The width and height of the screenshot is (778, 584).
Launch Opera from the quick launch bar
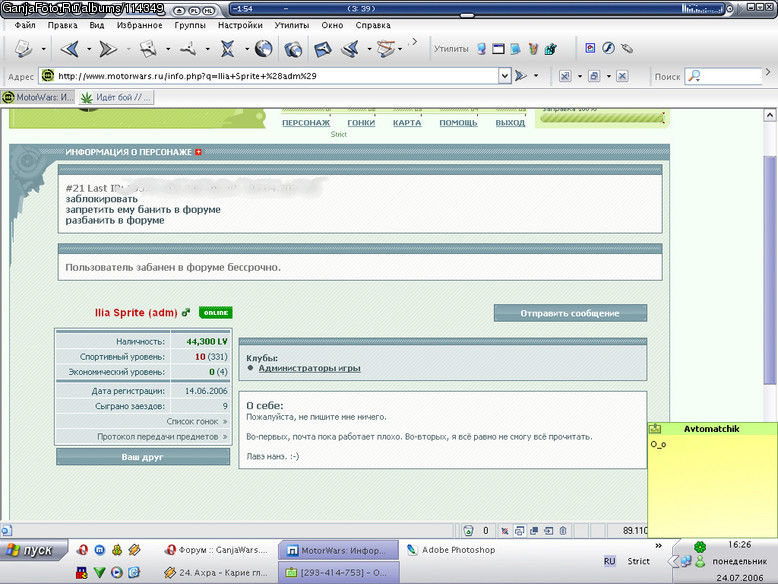[82, 550]
